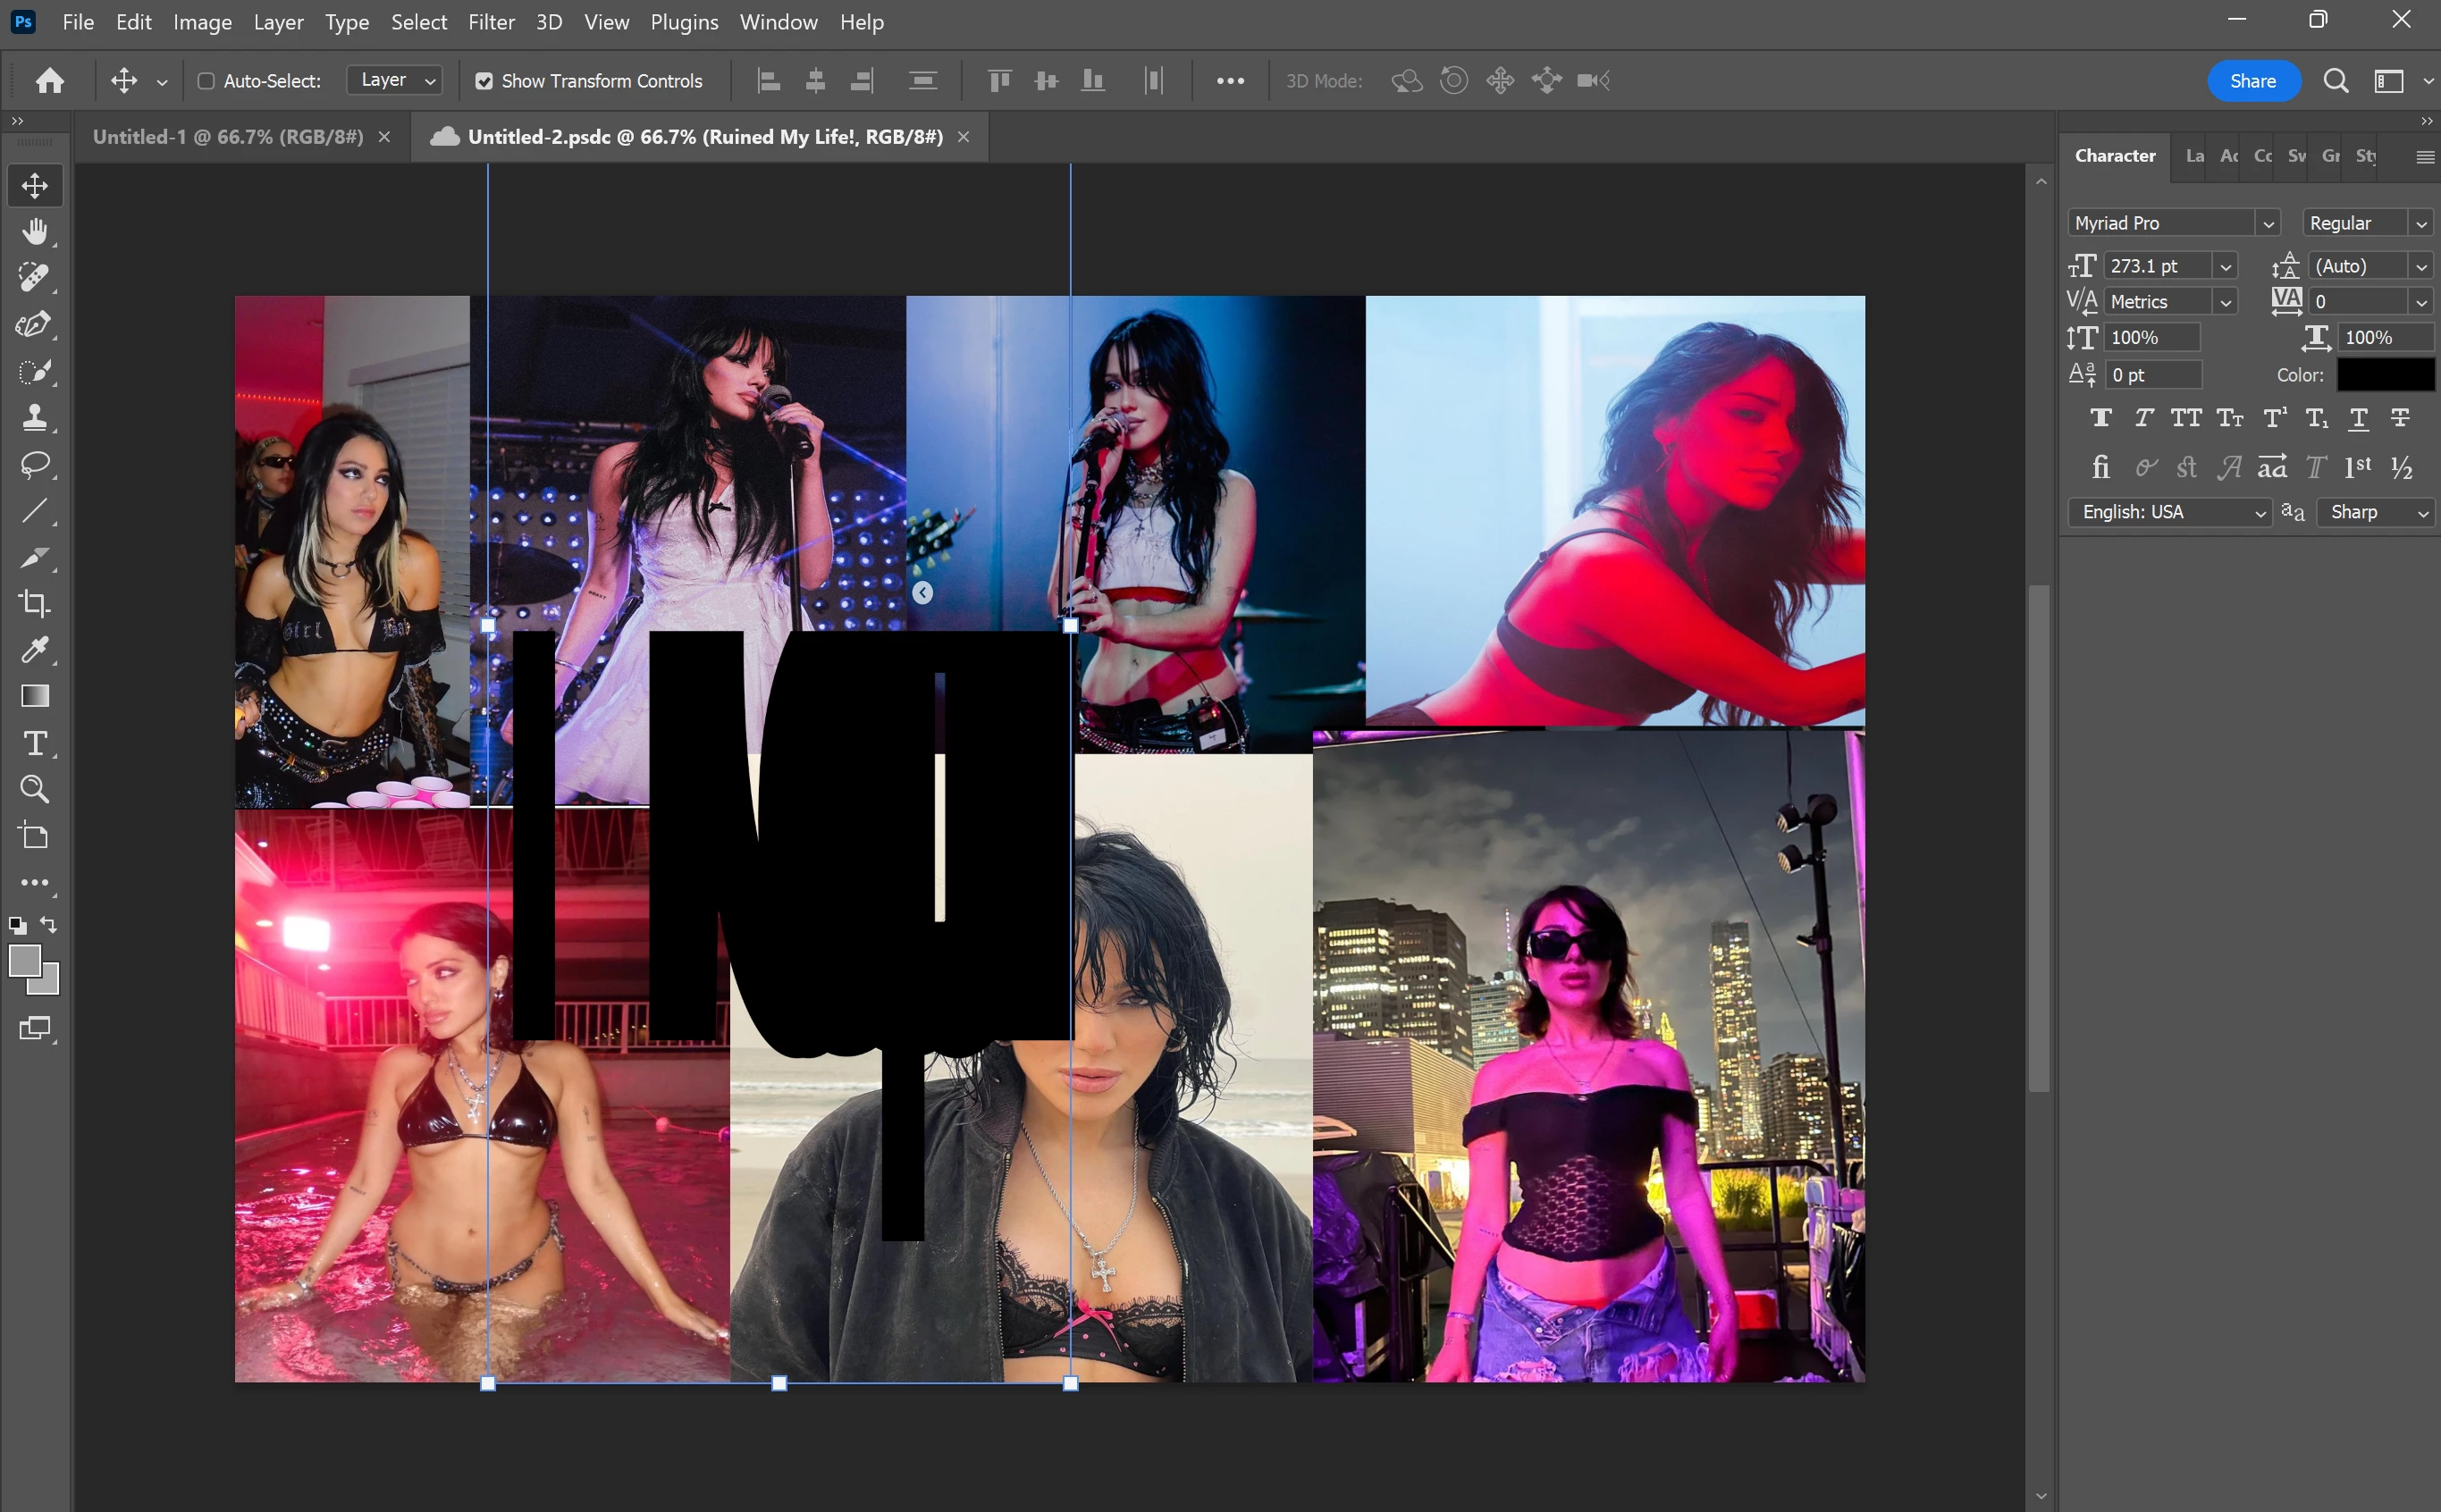Select the Clone Stamp tool
Viewport: 2441px width, 1512px height.
tap(35, 417)
